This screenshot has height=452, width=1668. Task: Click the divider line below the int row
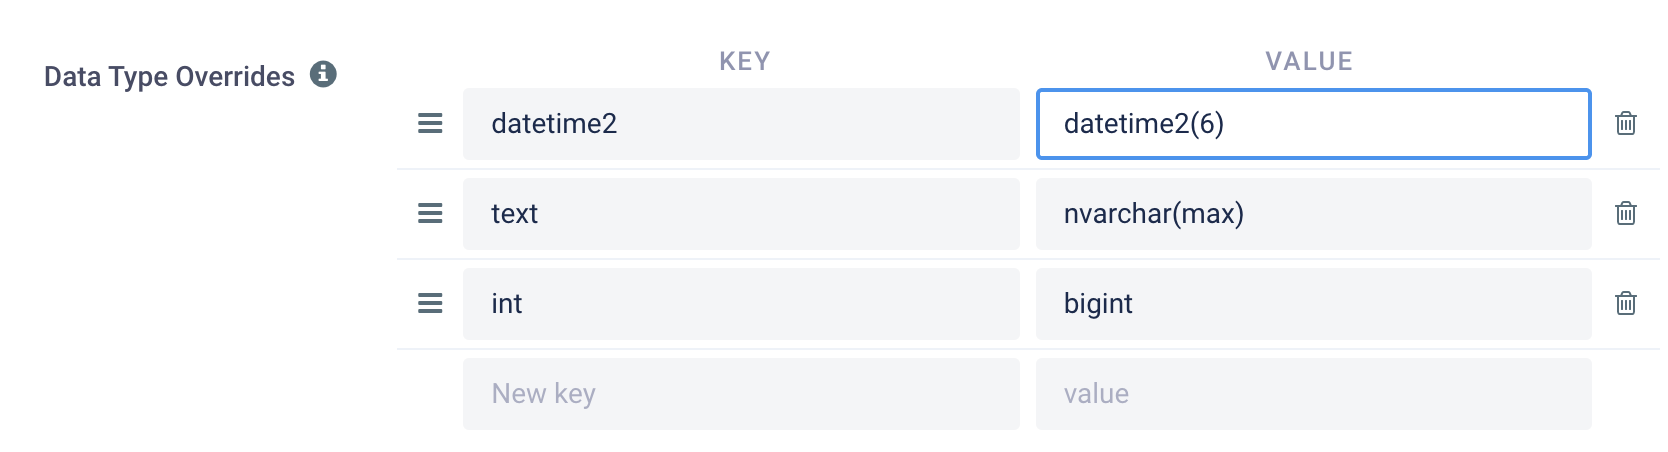point(1028,349)
